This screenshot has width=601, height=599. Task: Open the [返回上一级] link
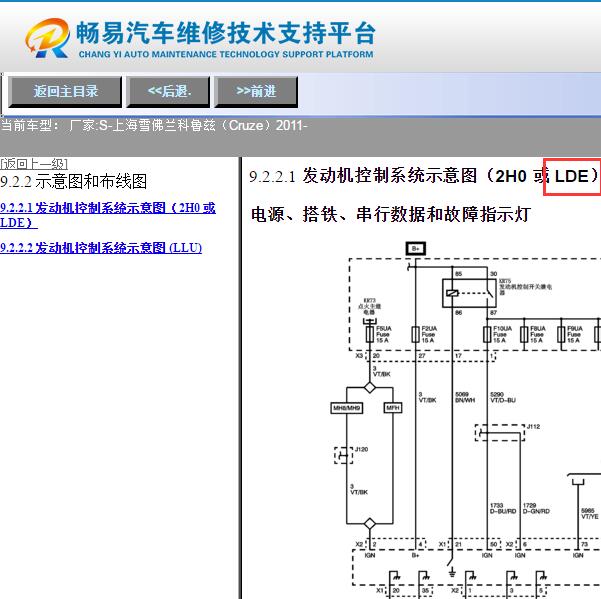click(34, 164)
